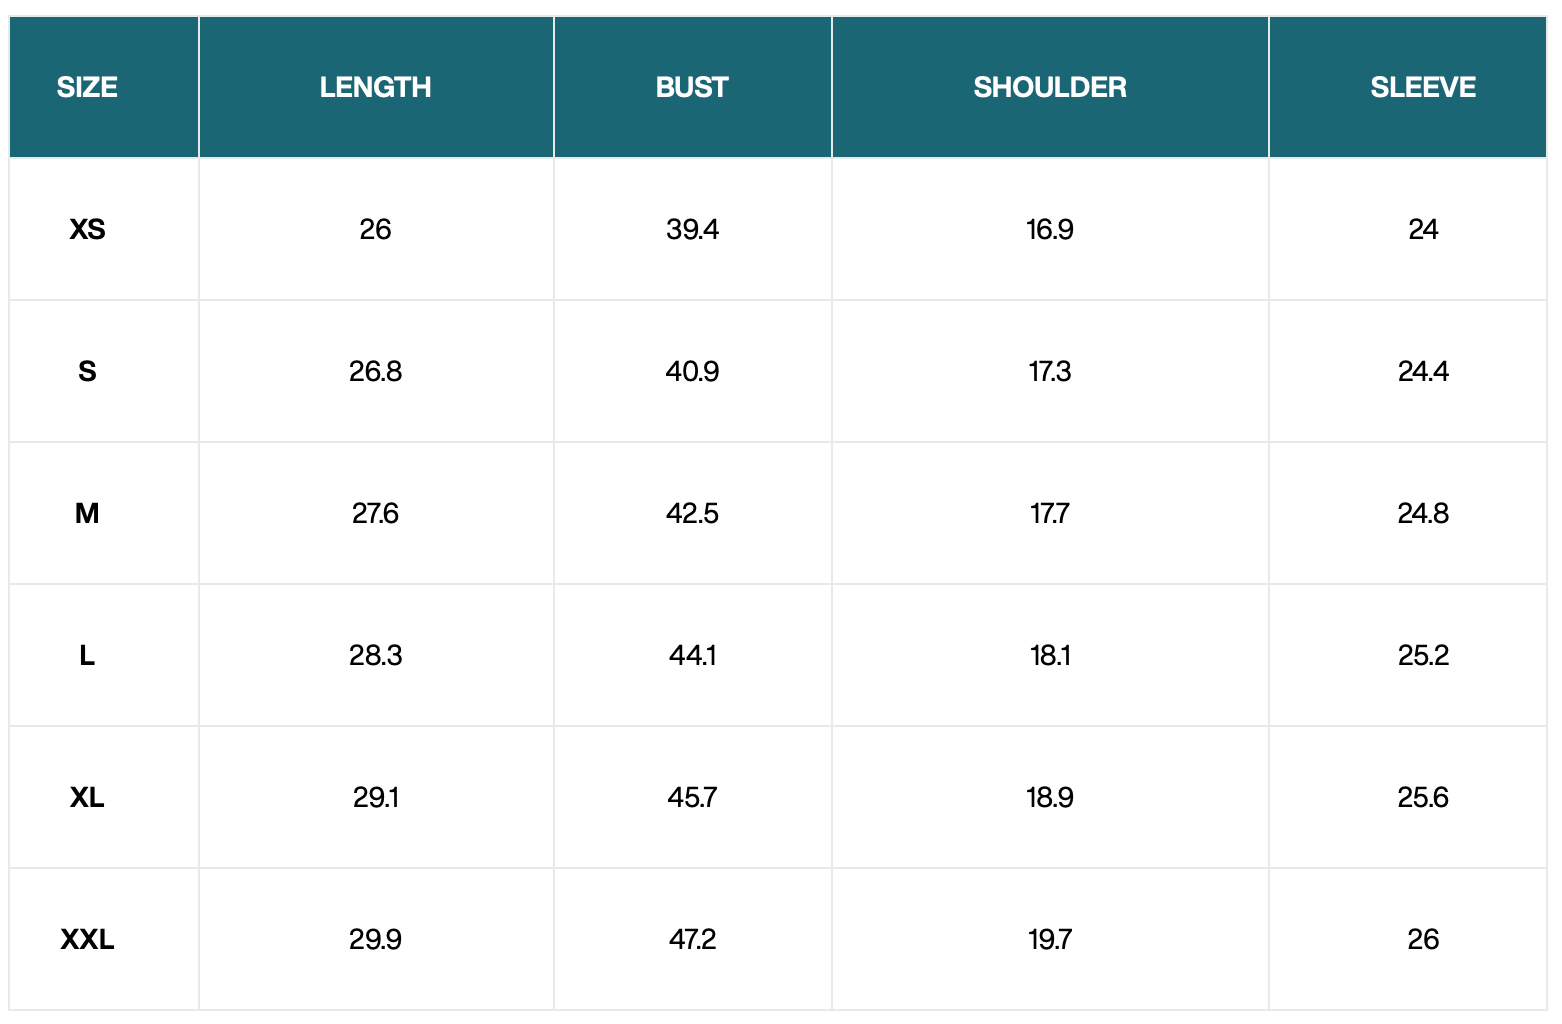Select the XS size row label
Viewport: 1562px width, 1024px height.
pos(87,229)
